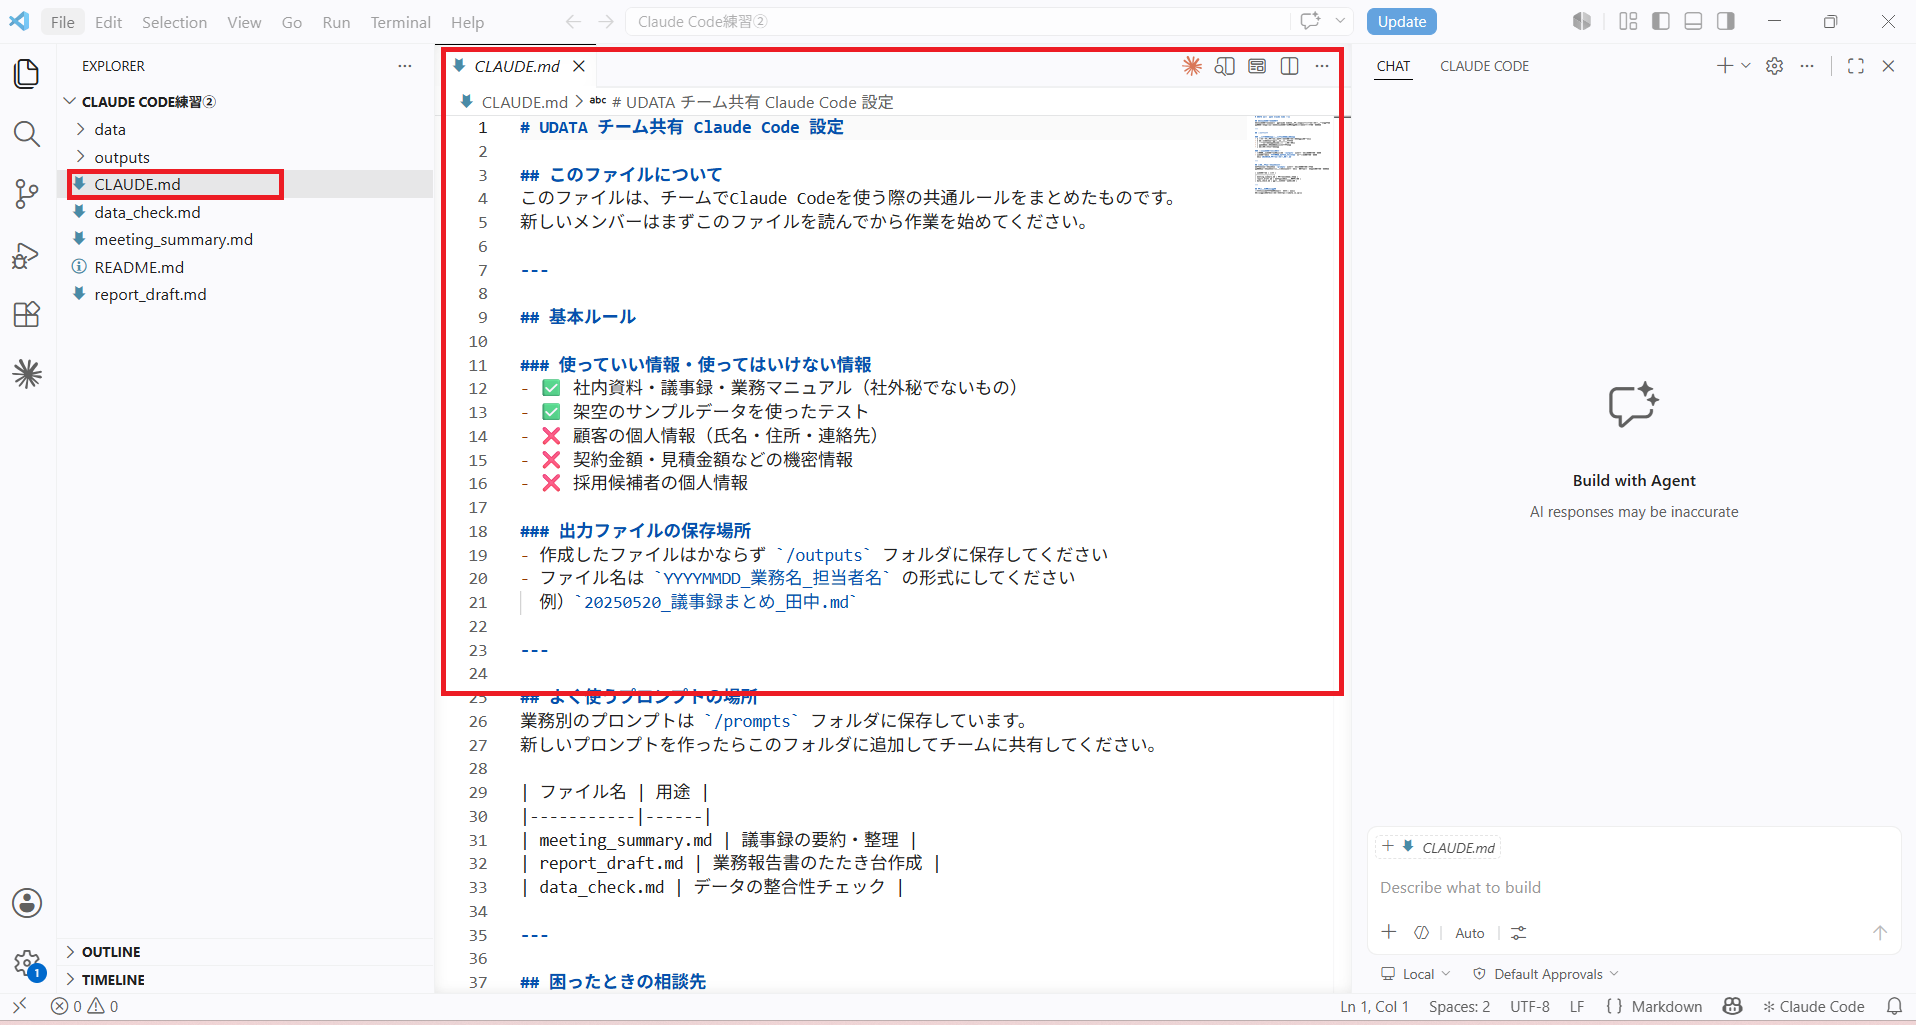Click the chat icon in title bar
The width and height of the screenshot is (1916, 1025).
pyautogui.click(x=1310, y=21)
